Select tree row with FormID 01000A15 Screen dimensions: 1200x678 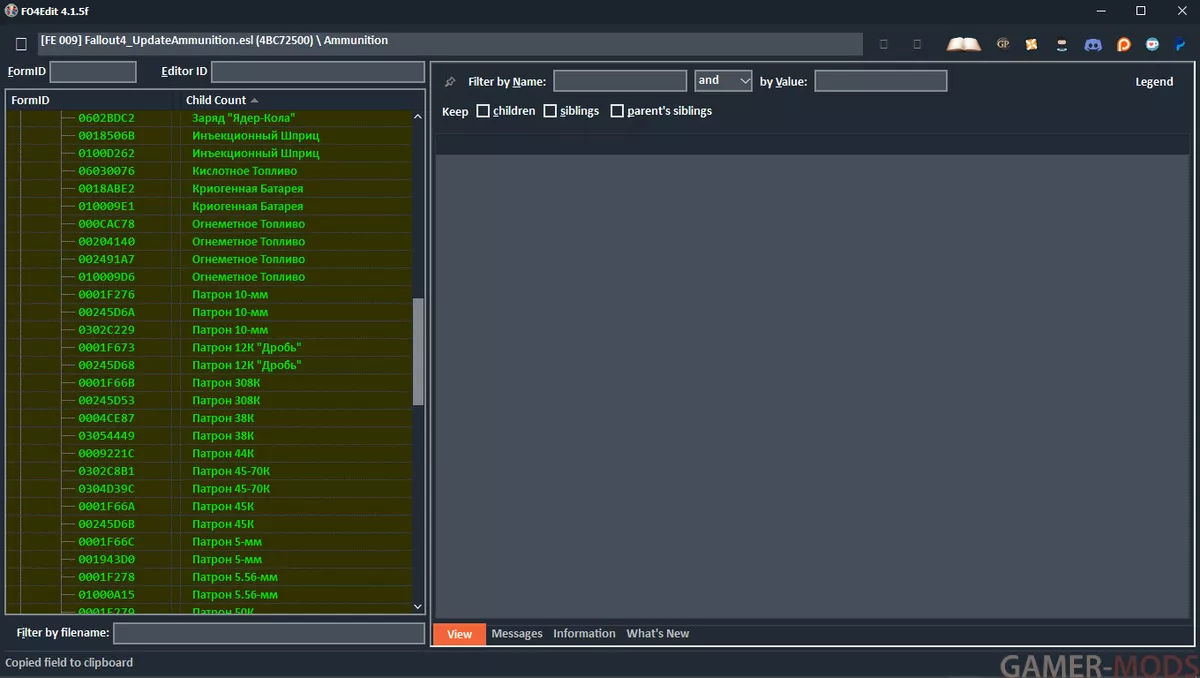pos(209,595)
